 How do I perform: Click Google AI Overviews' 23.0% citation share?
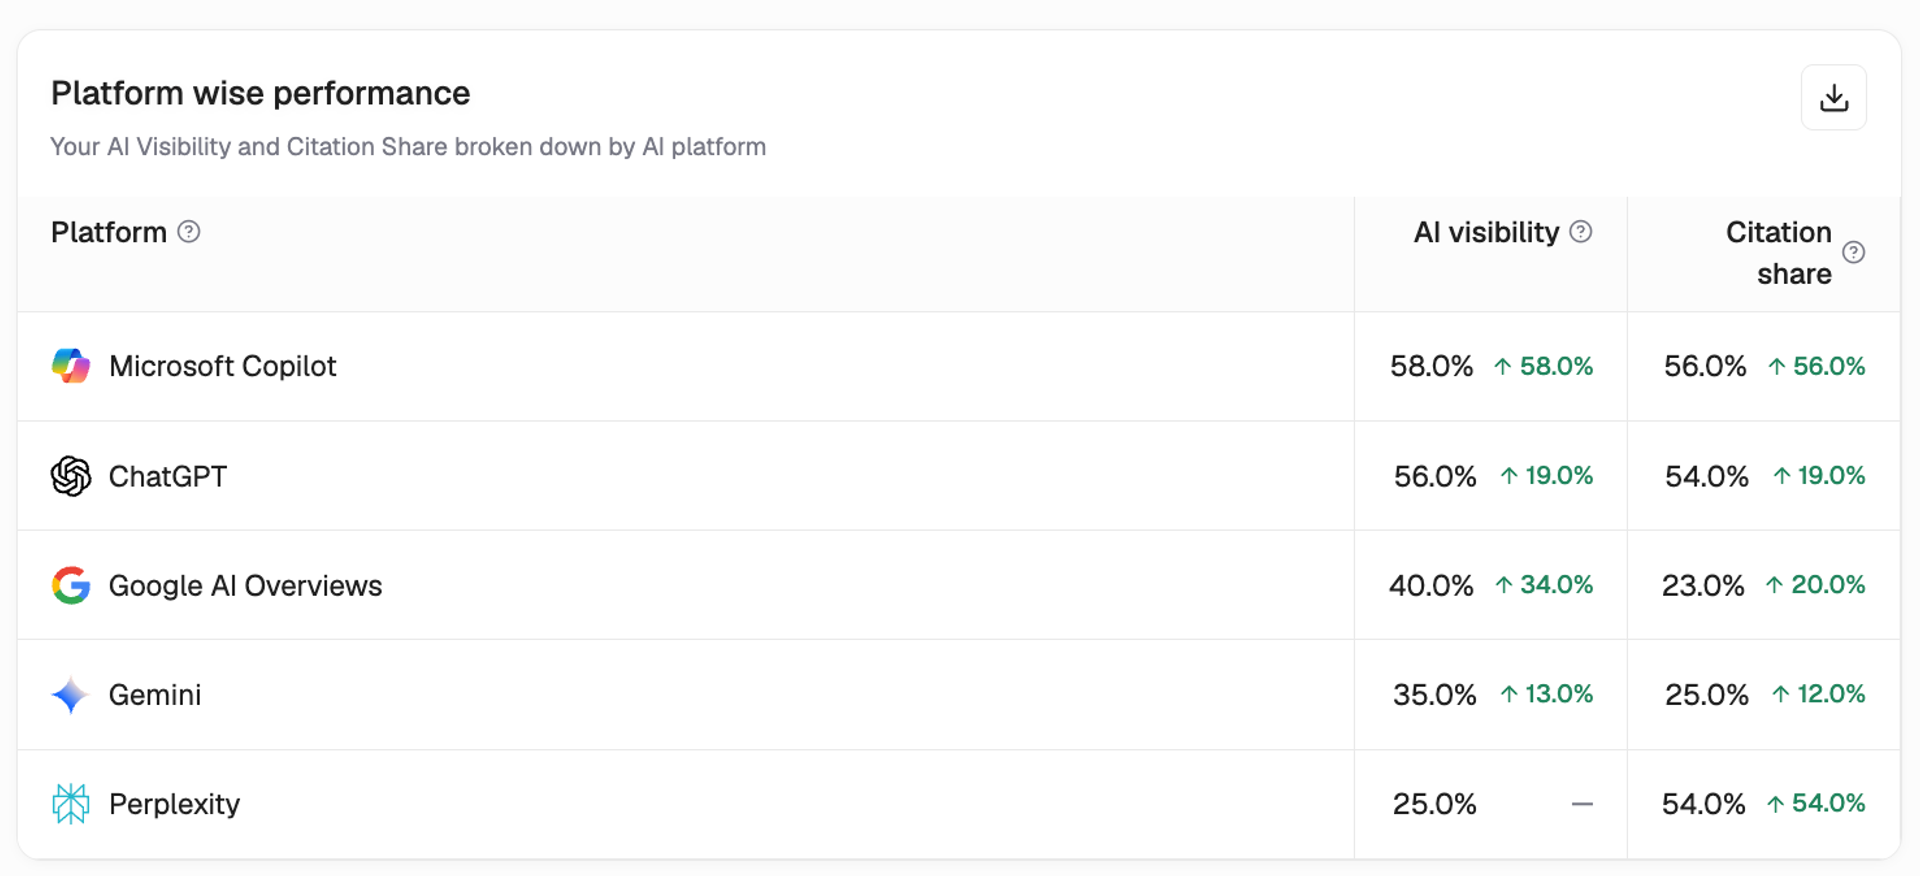(1703, 585)
